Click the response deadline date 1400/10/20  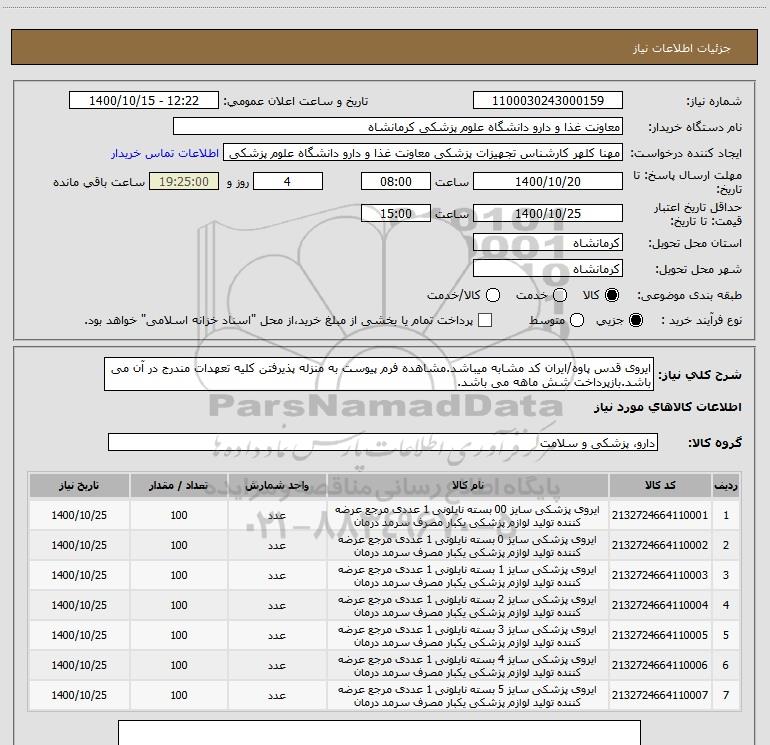pyautogui.click(x=548, y=181)
